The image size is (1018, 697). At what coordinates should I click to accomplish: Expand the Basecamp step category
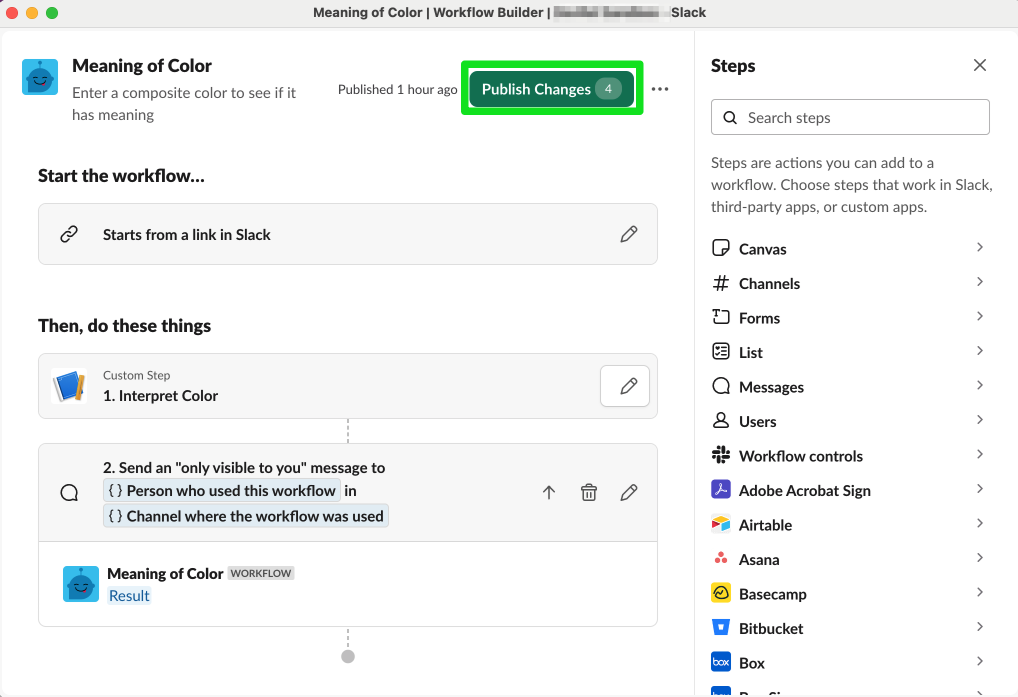(978, 593)
